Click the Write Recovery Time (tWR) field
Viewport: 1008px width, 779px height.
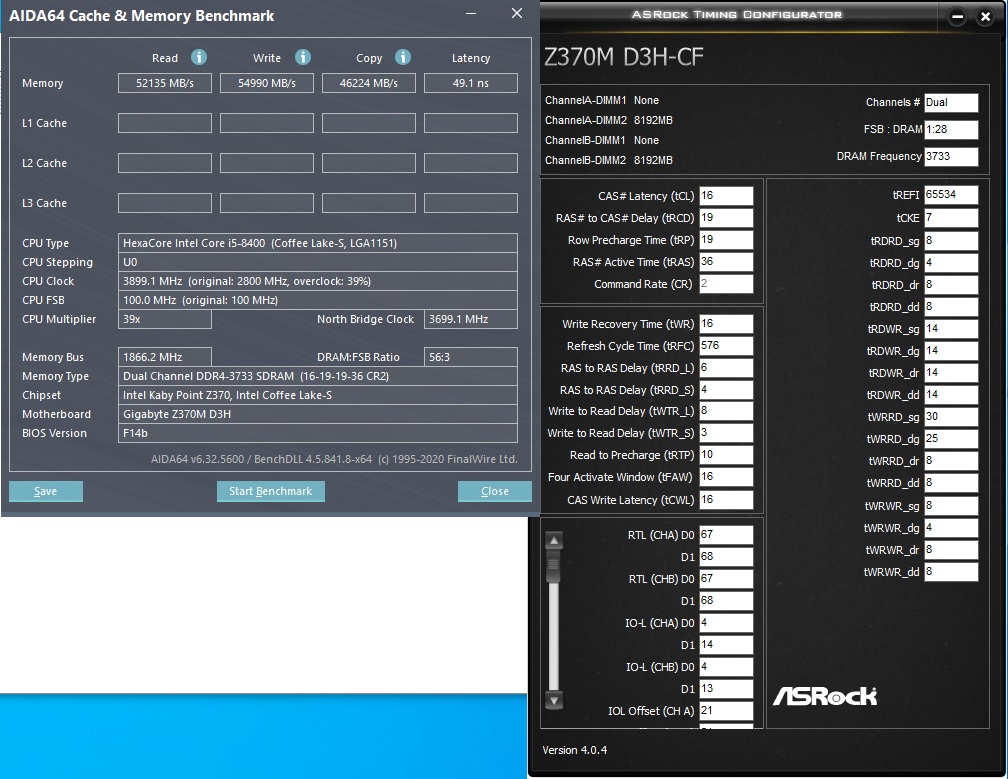coord(726,323)
